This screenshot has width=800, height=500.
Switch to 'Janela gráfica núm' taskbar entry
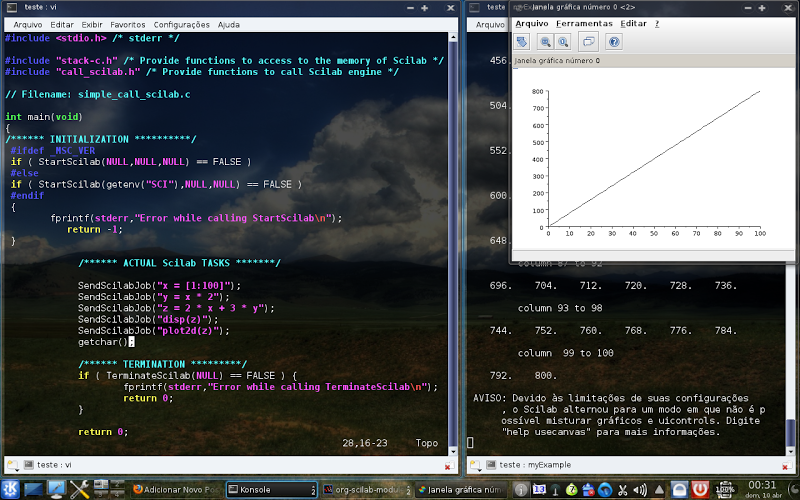point(461,490)
